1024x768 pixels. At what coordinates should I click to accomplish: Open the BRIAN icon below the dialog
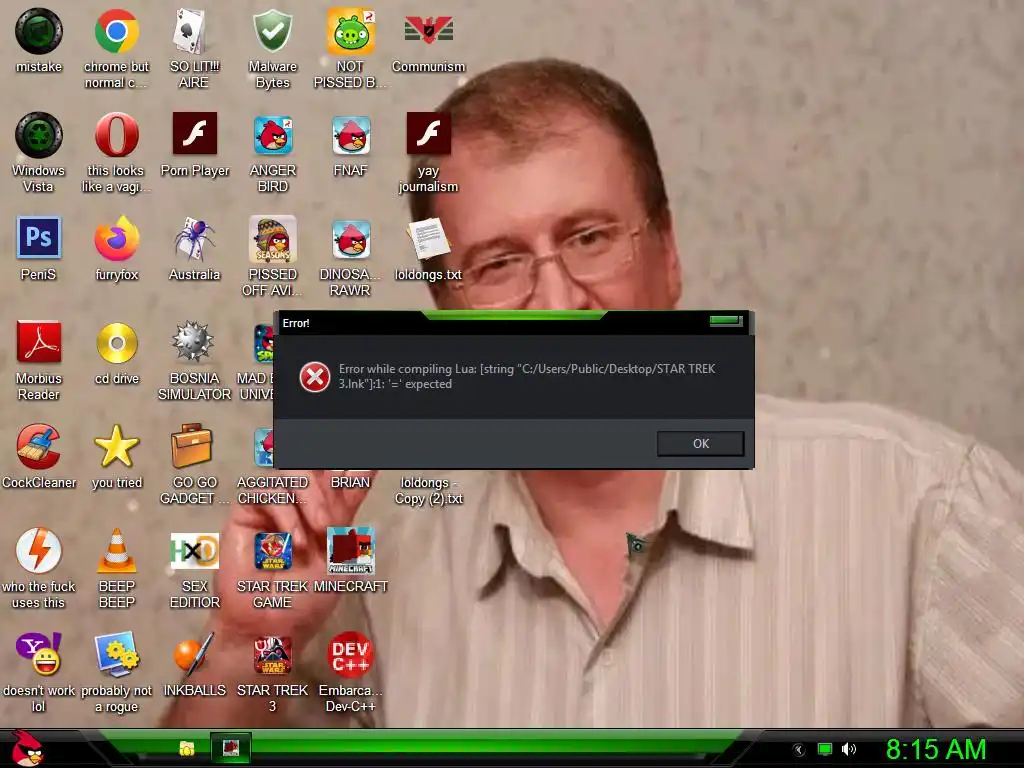pos(350,482)
